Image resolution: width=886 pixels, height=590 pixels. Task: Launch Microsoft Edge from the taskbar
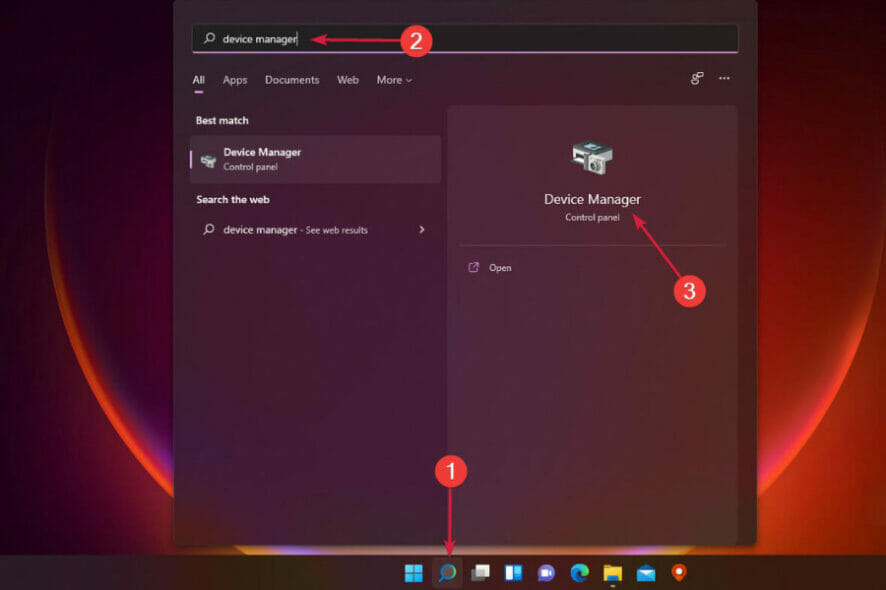click(x=579, y=573)
